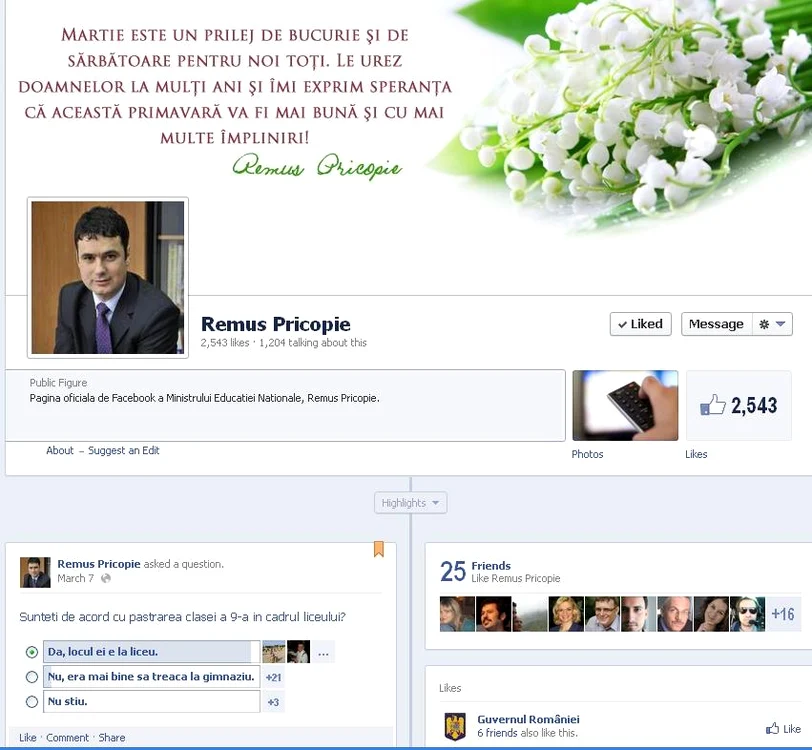Open the March 7 post timestamp
Screen dimensions: 812x750
pyautogui.click(x=76, y=578)
